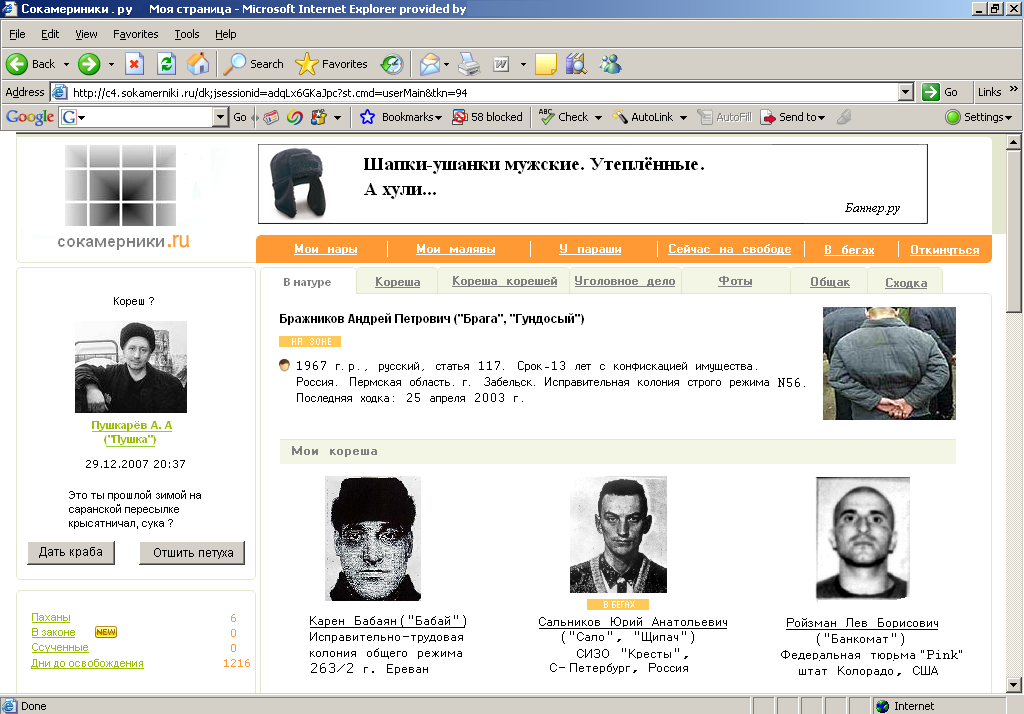
Task: Click the Мои нары navigation link
Action: [326, 249]
